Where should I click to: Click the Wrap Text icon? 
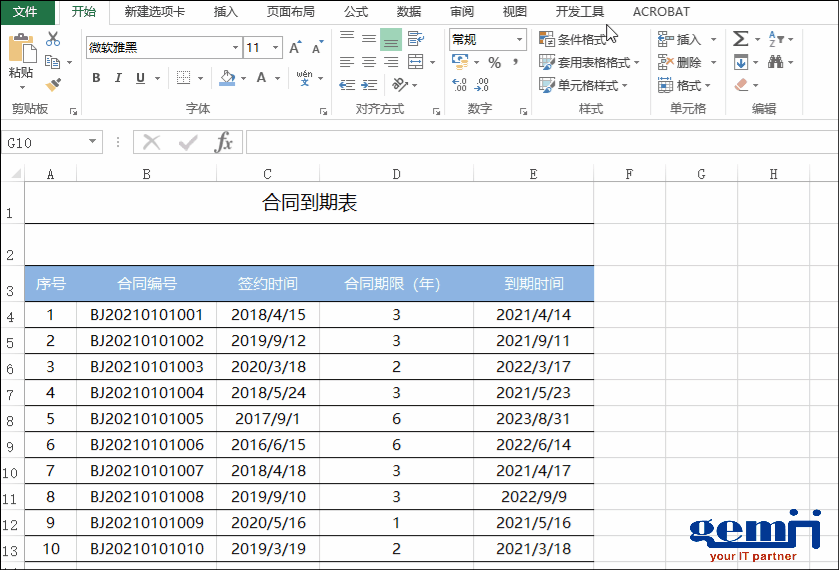(415, 39)
